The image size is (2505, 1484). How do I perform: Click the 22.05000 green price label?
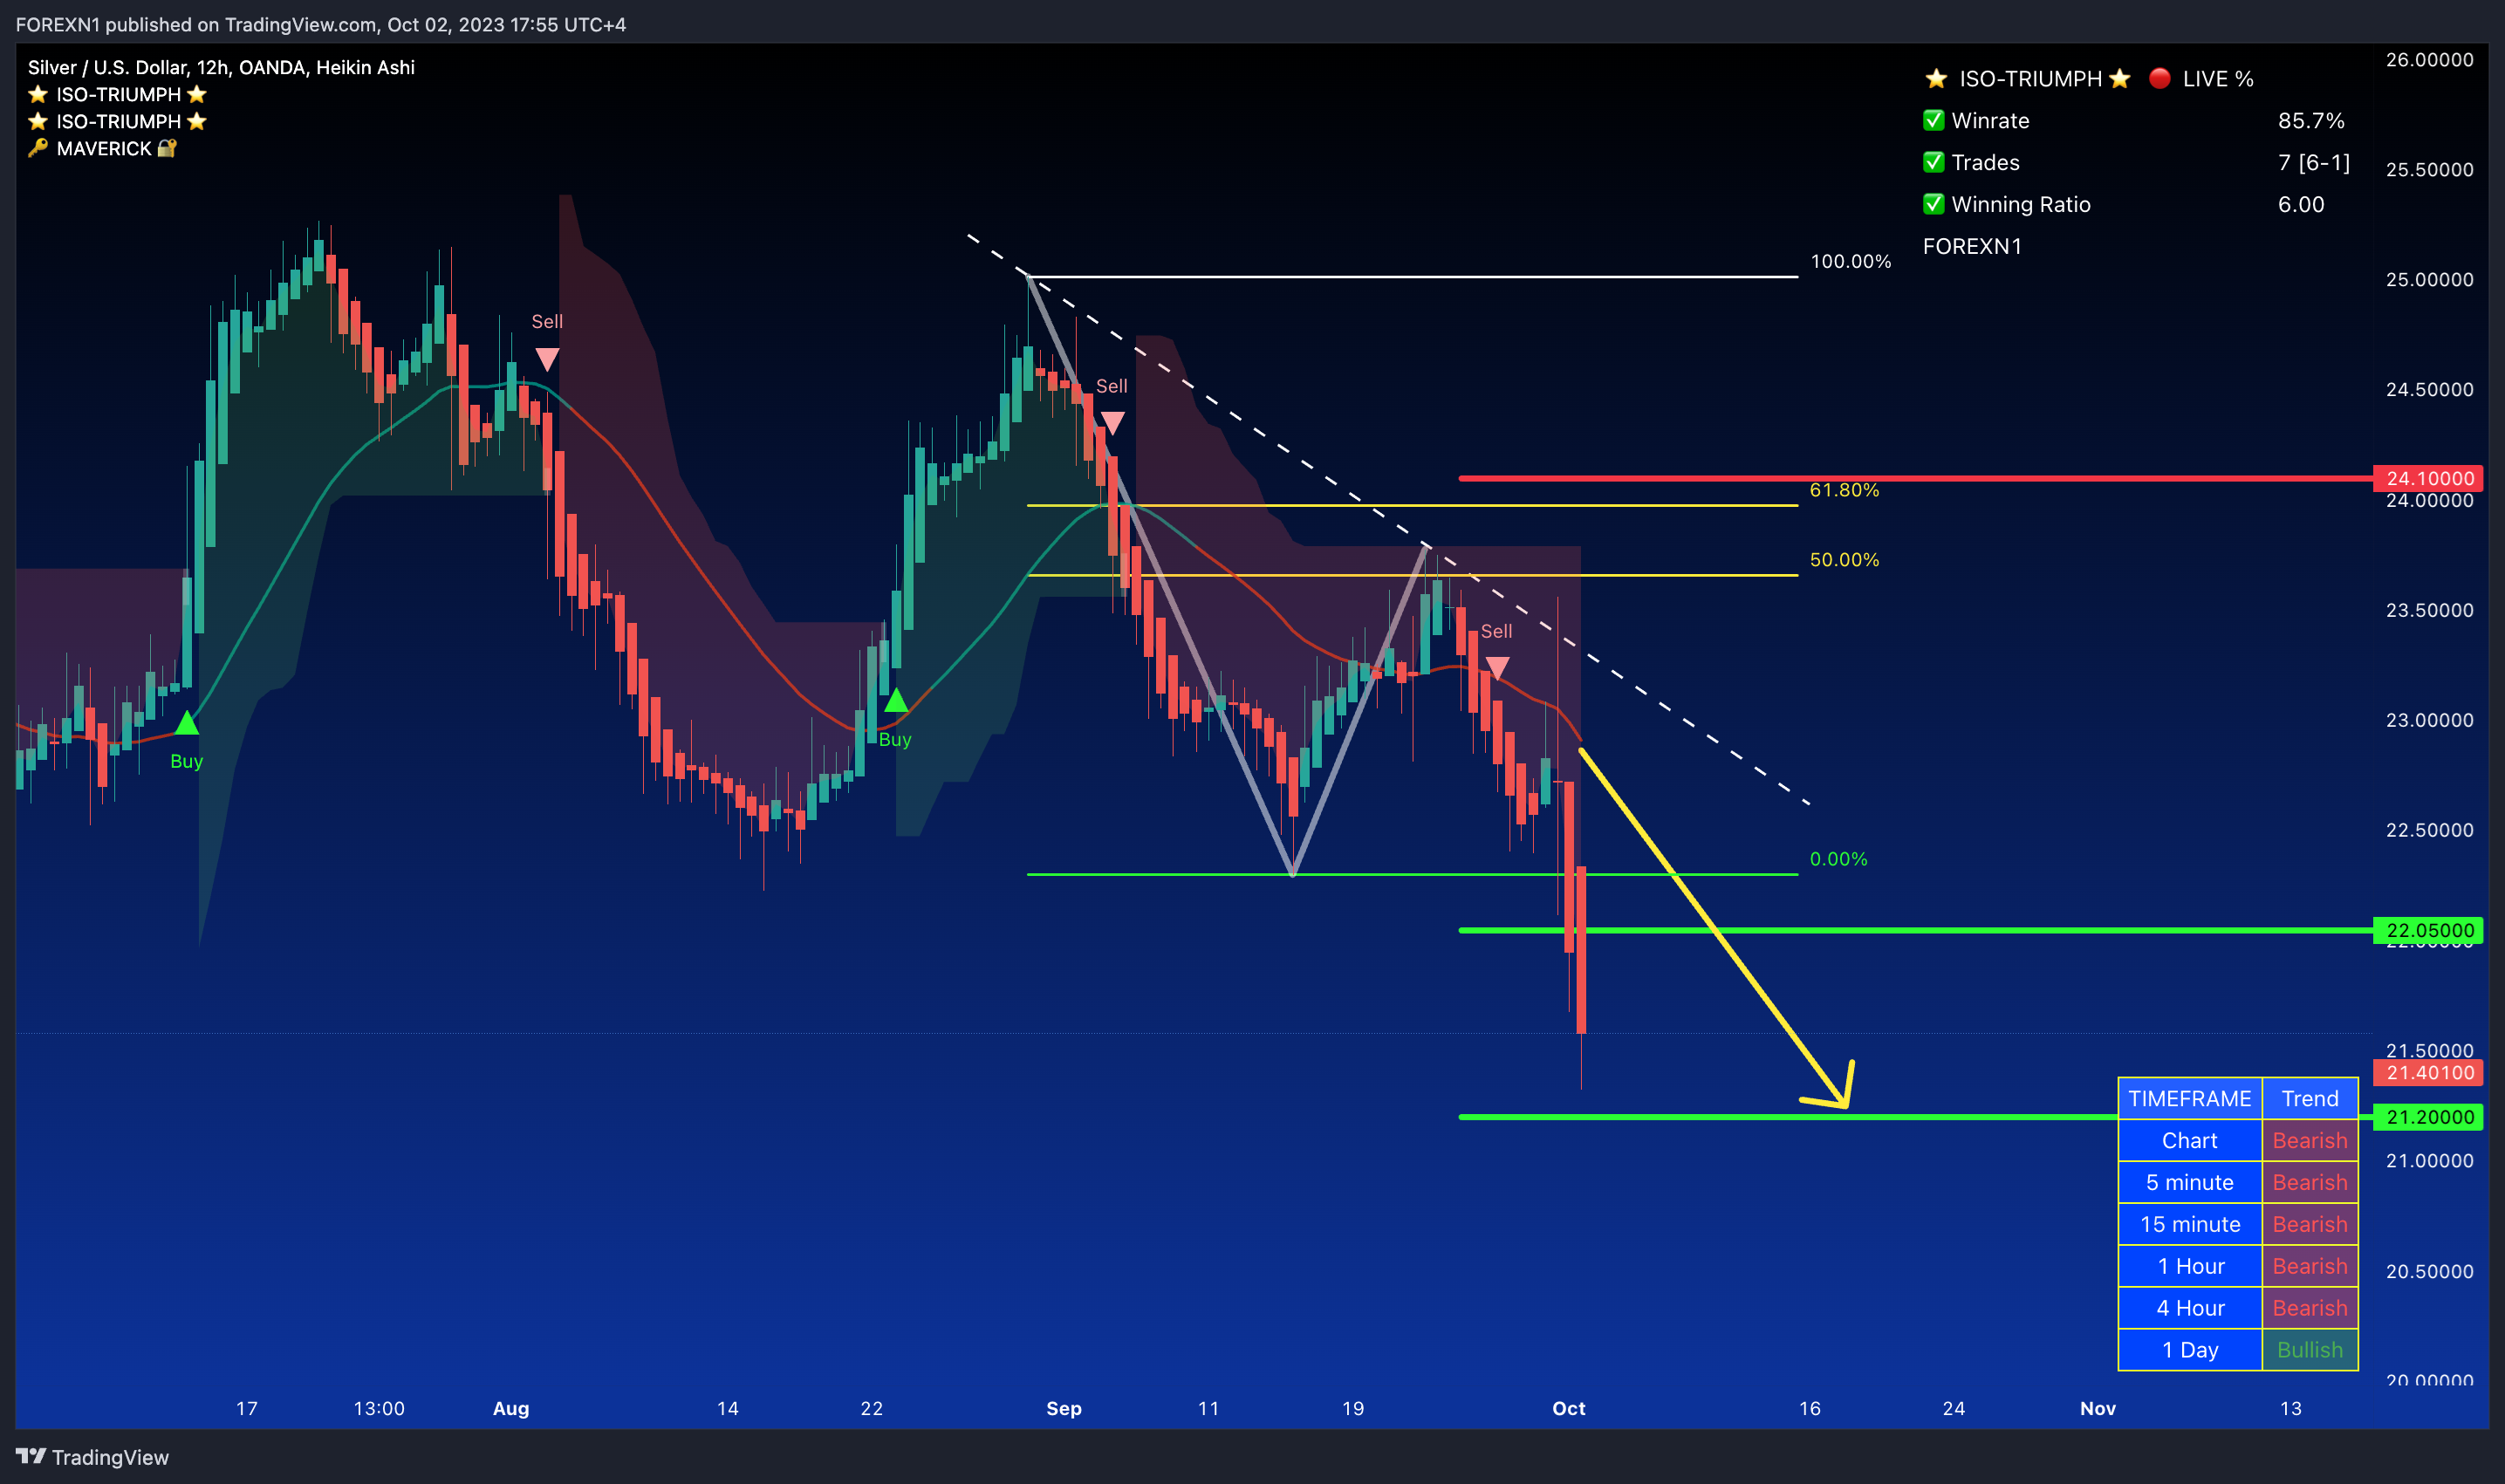[2429, 930]
